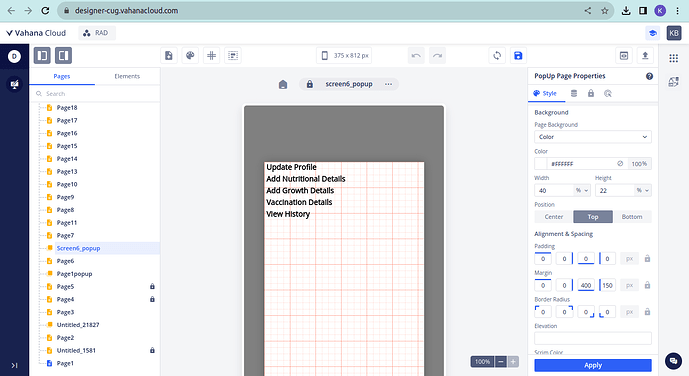Click the Search pages input field
Screen dimensions: 689x376
[94, 94]
